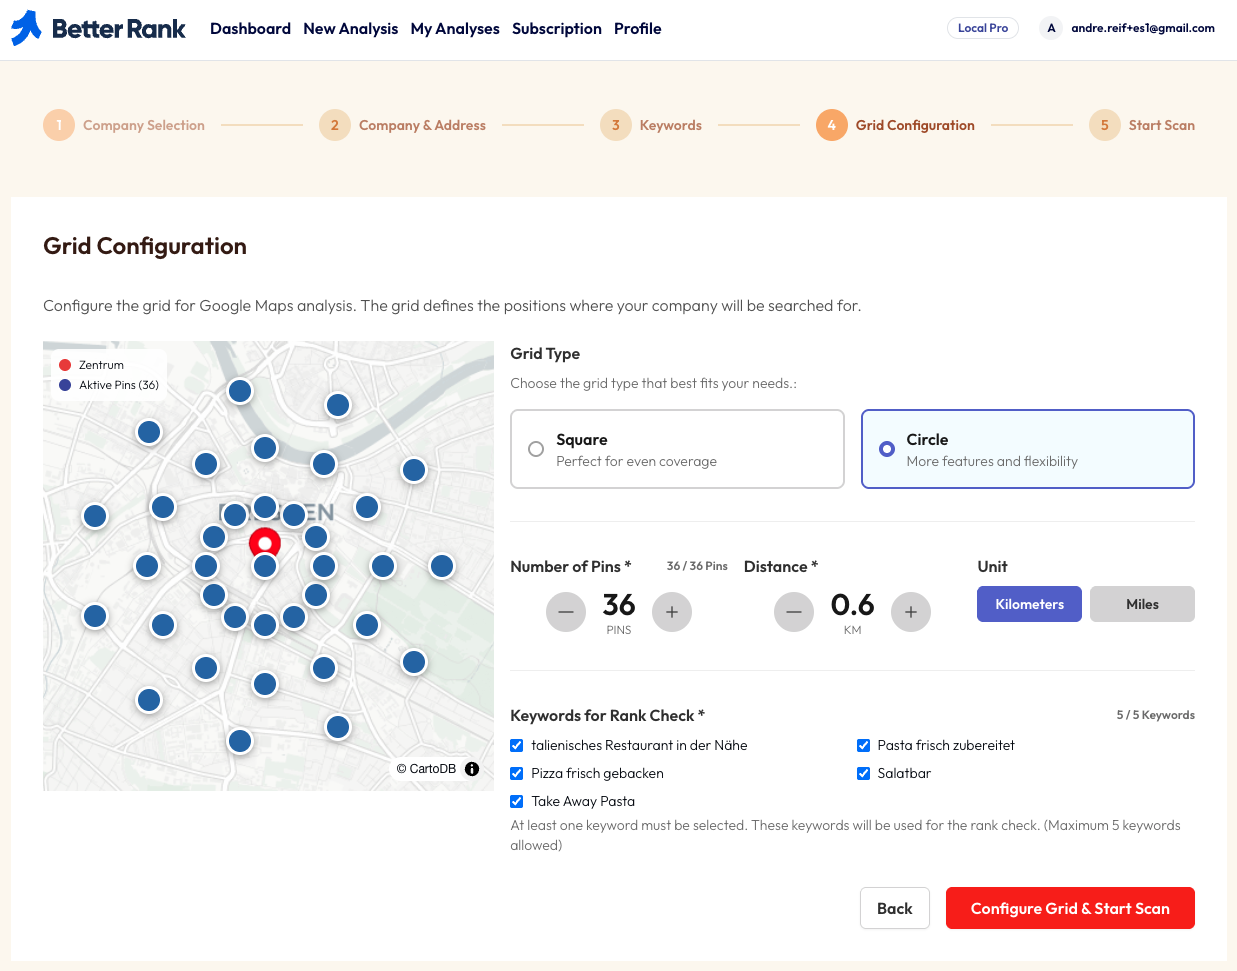Image resolution: width=1237 pixels, height=971 pixels.
Task: Select the Square grid type option
Action: (536, 449)
